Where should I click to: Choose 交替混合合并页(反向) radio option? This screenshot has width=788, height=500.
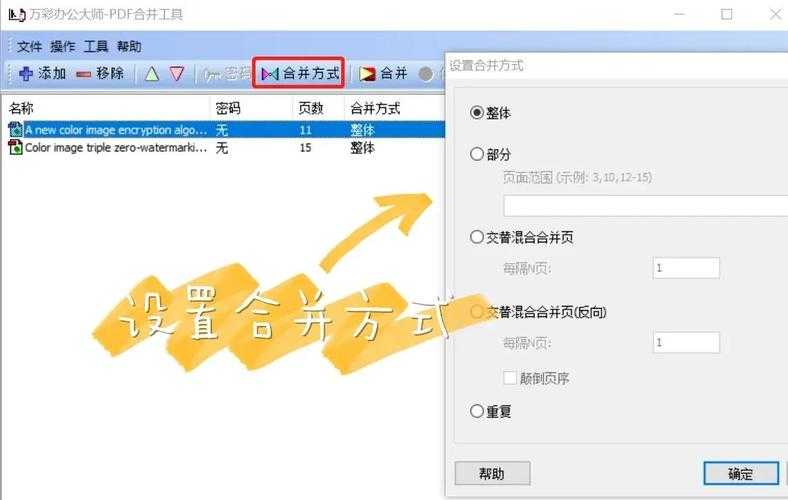coord(476,312)
